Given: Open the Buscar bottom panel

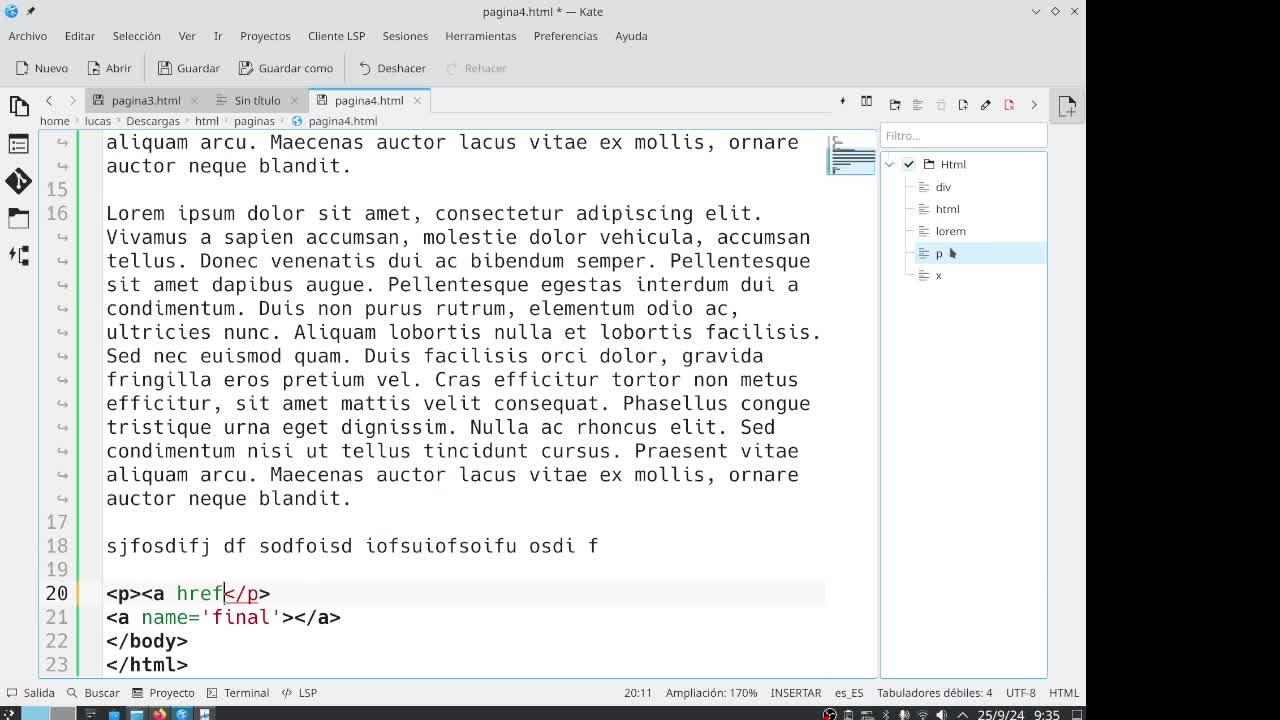Looking at the screenshot, I should pyautogui.click(x=93, y=693).
